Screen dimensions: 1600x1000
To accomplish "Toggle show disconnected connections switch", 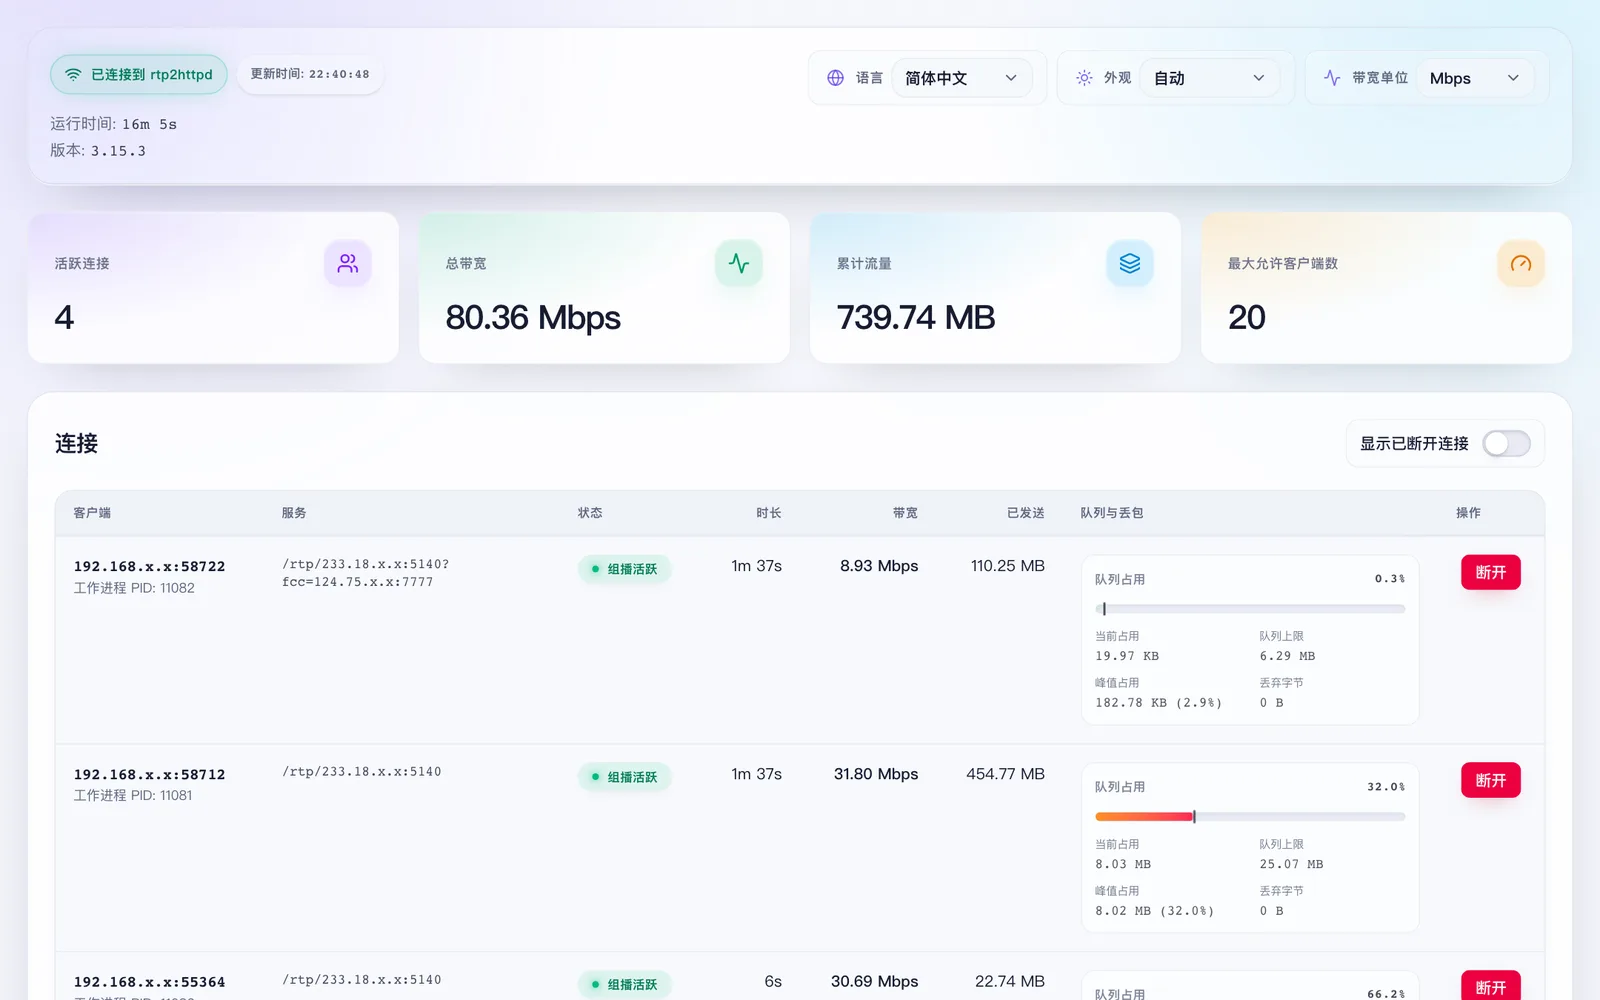I will [1506, 443].
